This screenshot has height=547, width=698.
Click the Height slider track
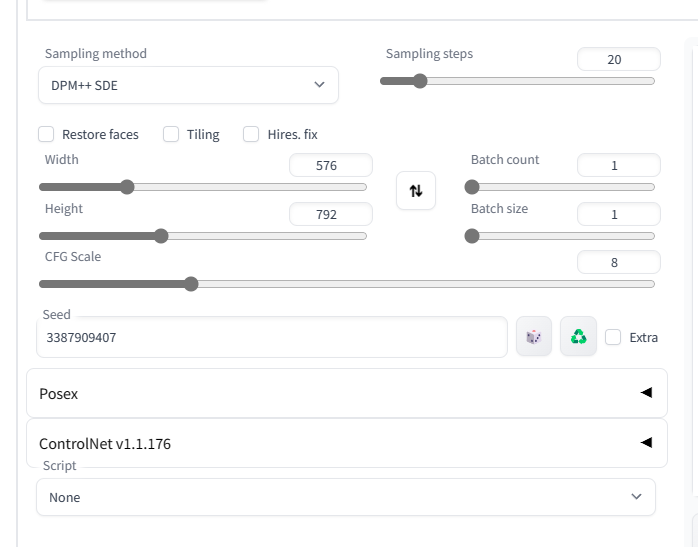pos(202,236)
